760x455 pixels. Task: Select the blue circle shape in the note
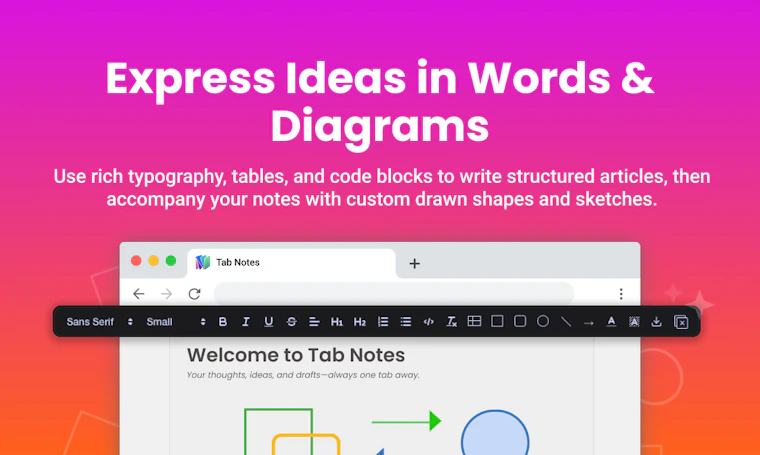495,433
